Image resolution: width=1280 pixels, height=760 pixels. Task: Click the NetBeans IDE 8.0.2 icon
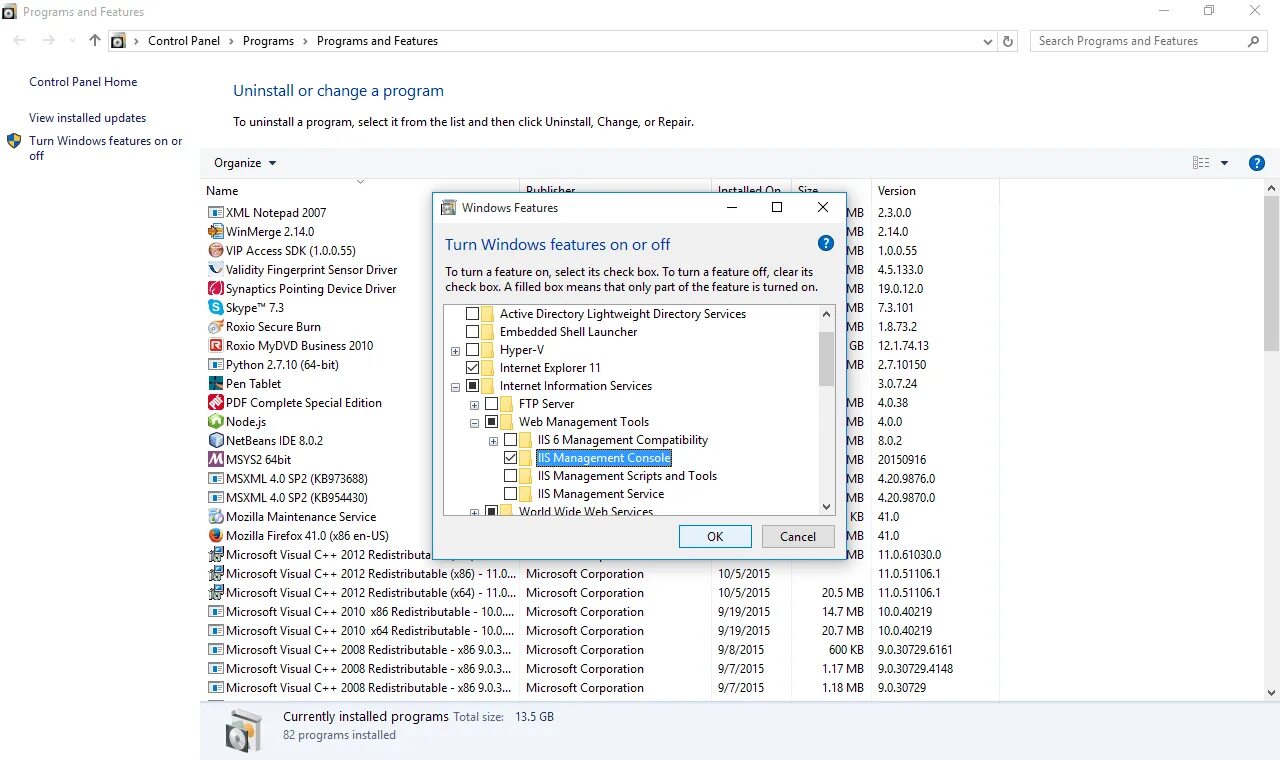[x=215, y=441]
